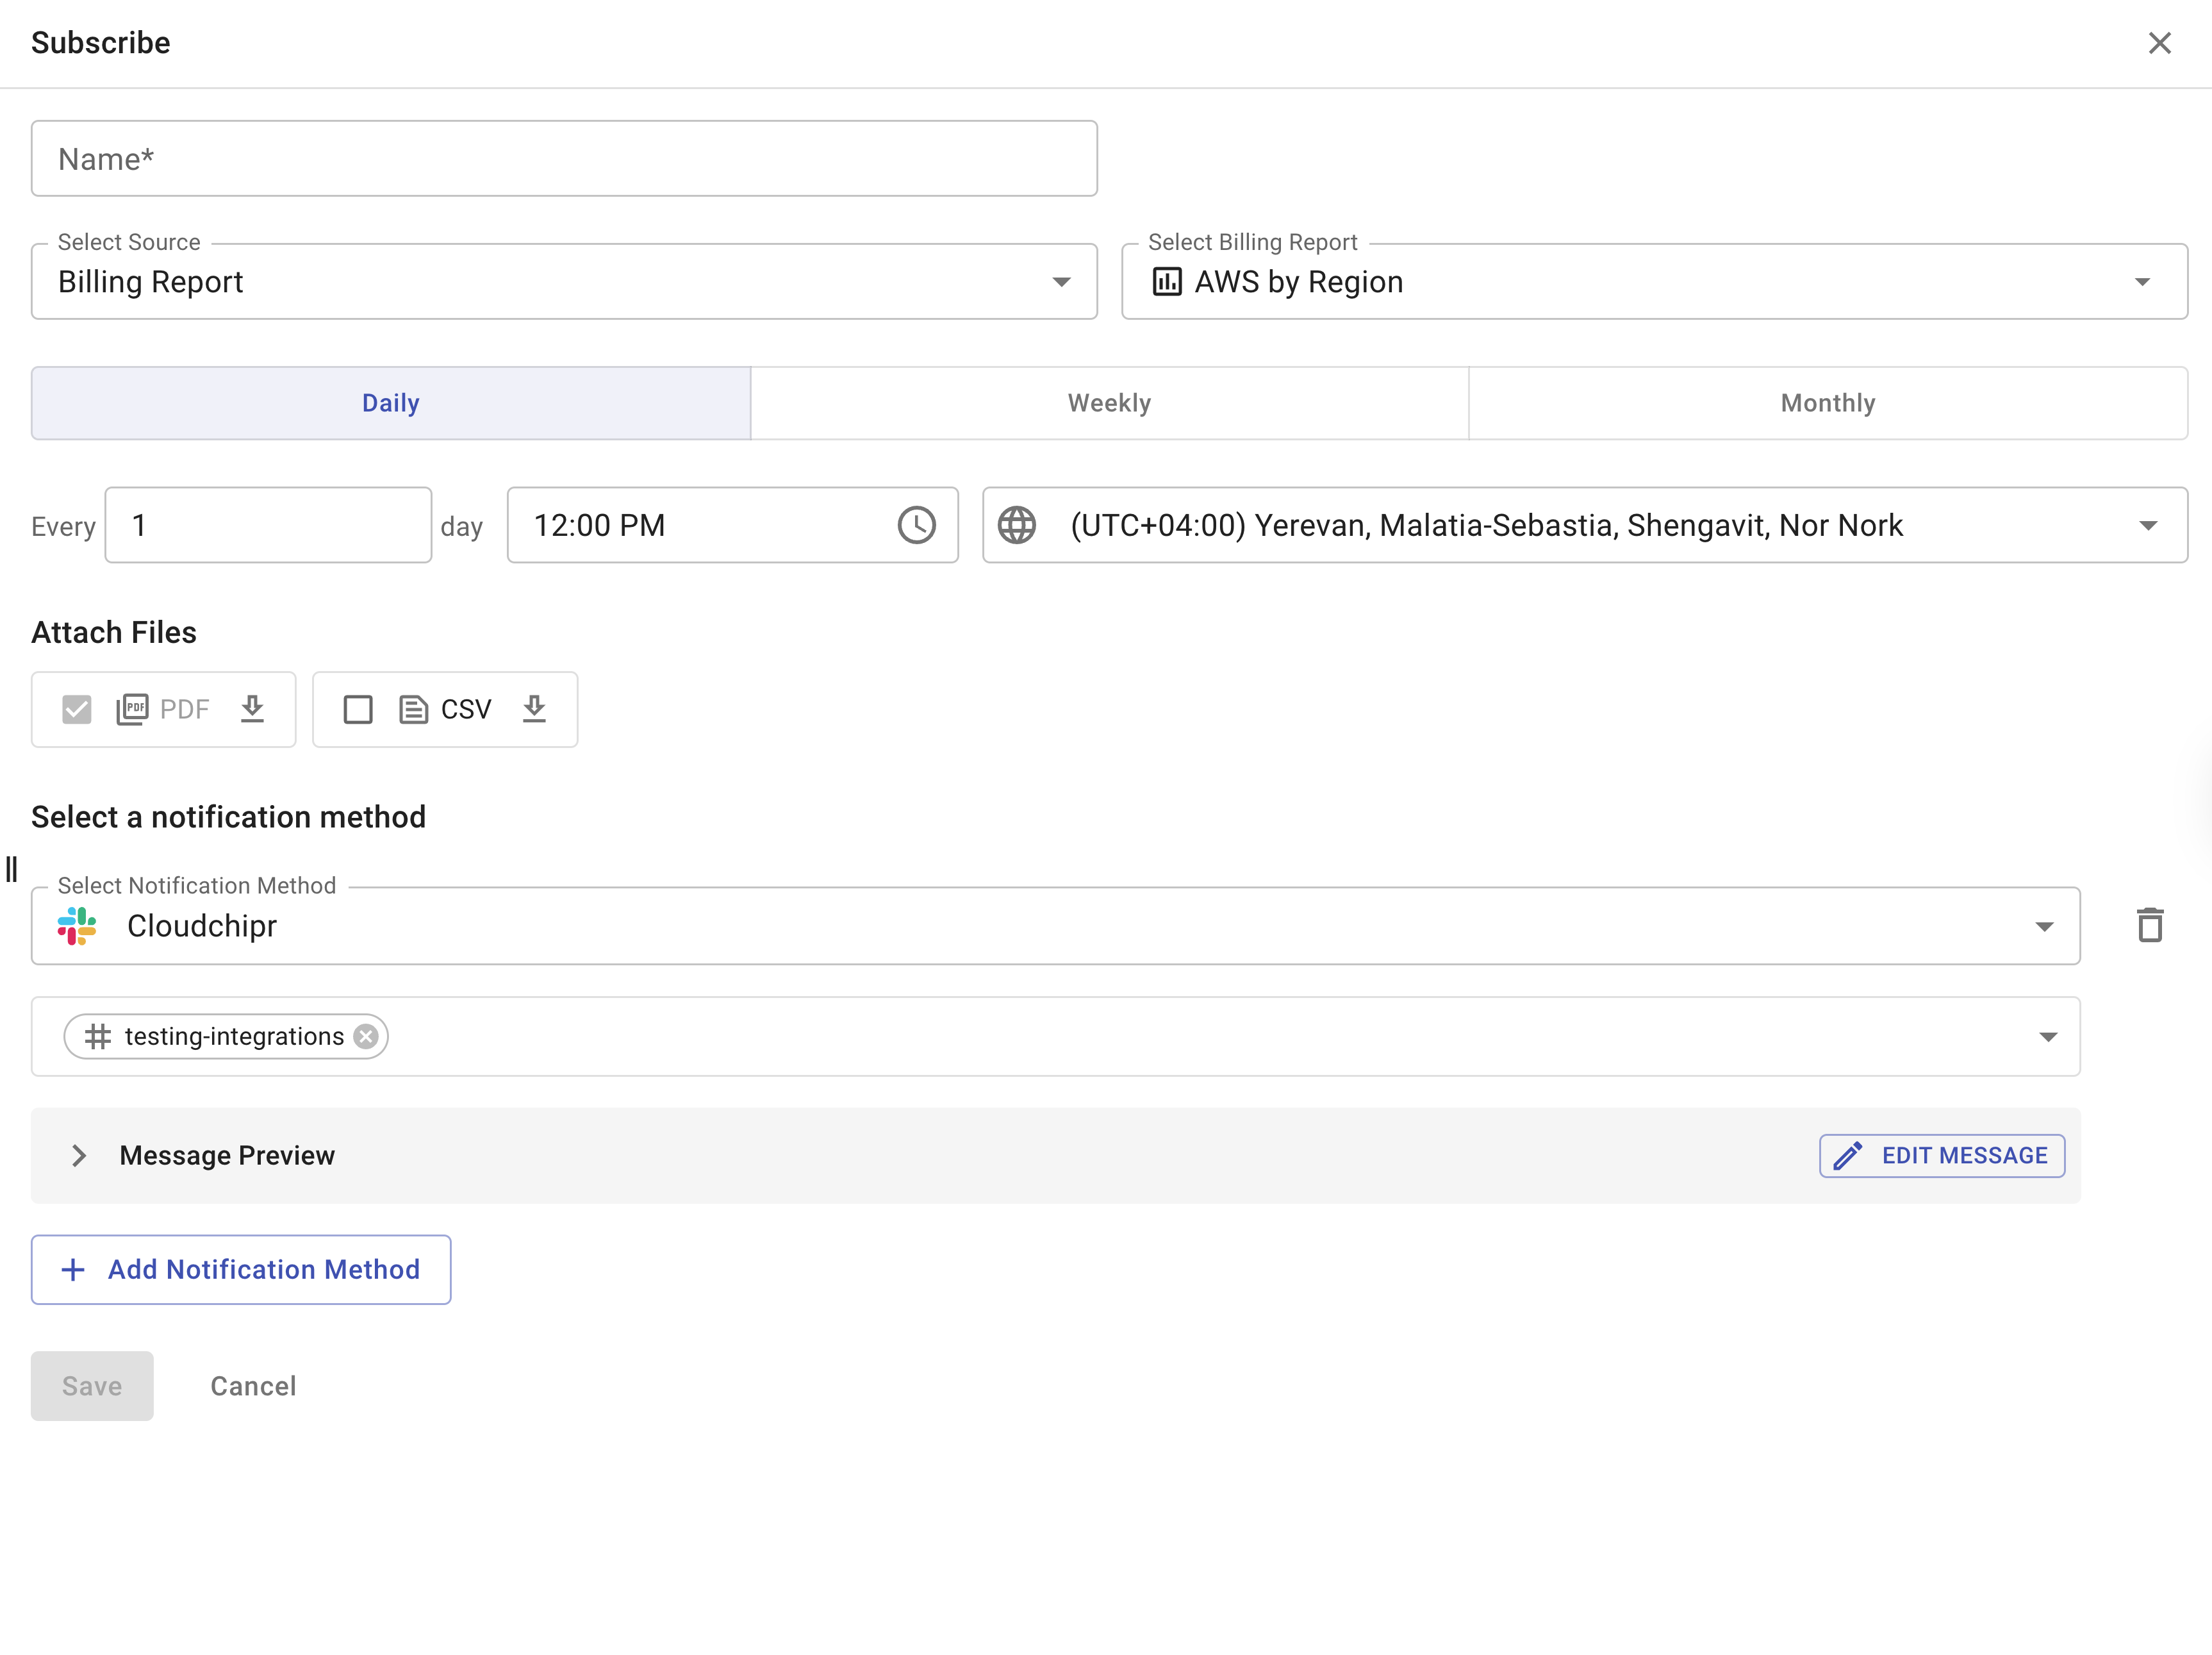This screenshot has width=2212, height=1655.
Task: Open the Select Source dropdown
Action: click(x=564, y=282)
